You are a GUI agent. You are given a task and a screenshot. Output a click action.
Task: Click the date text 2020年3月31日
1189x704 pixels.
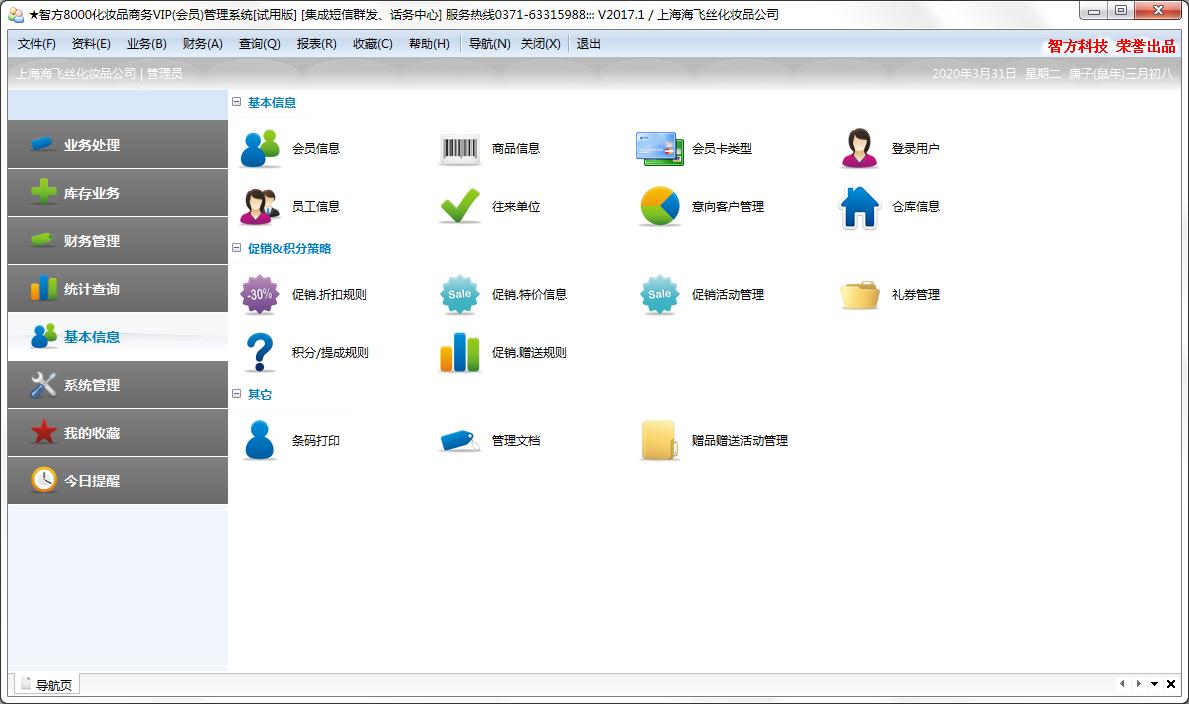coord(974,74)
